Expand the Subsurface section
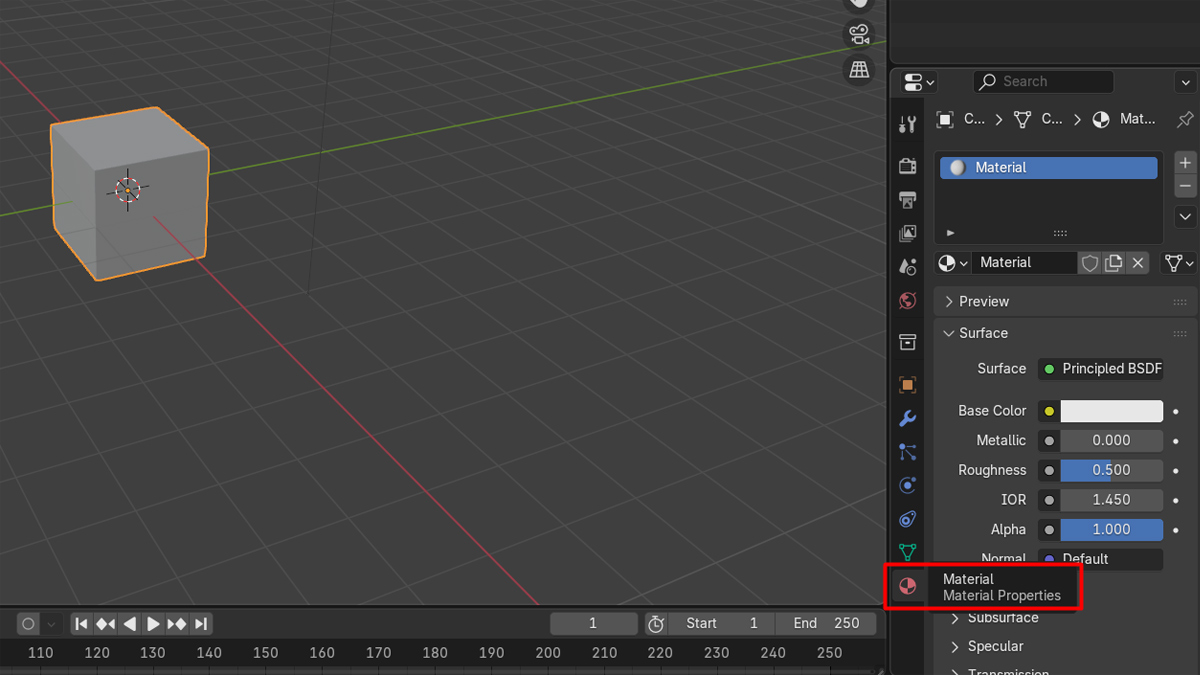1200x675 pixels. (995, 618)
